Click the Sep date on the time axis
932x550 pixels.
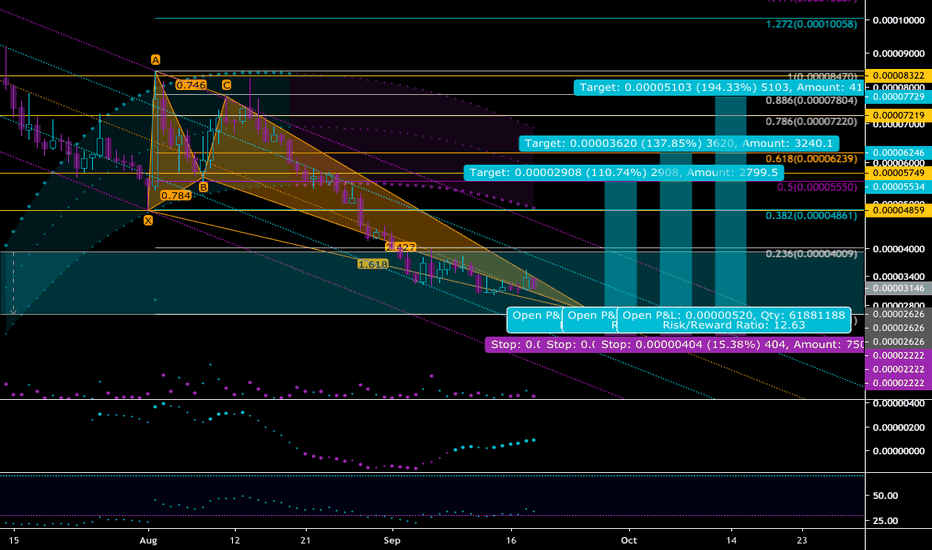point(392,540)
